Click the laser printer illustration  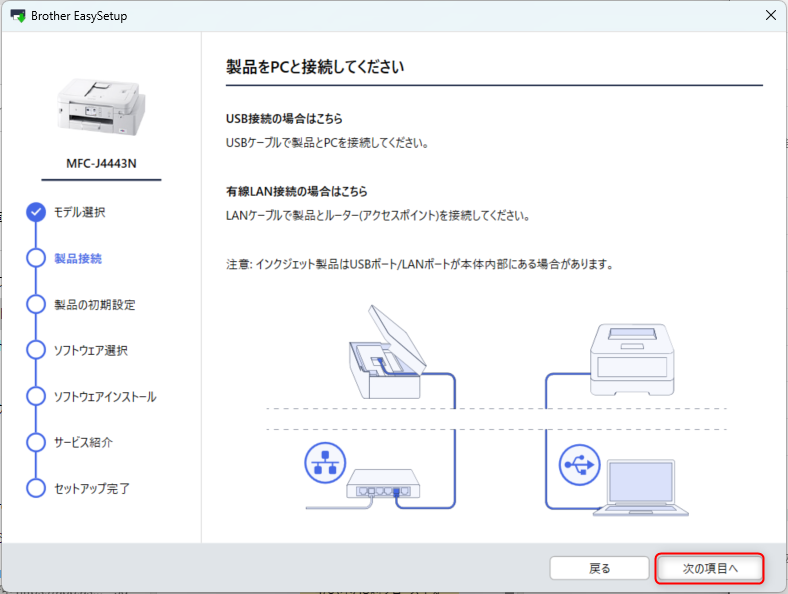pos(632,359)
